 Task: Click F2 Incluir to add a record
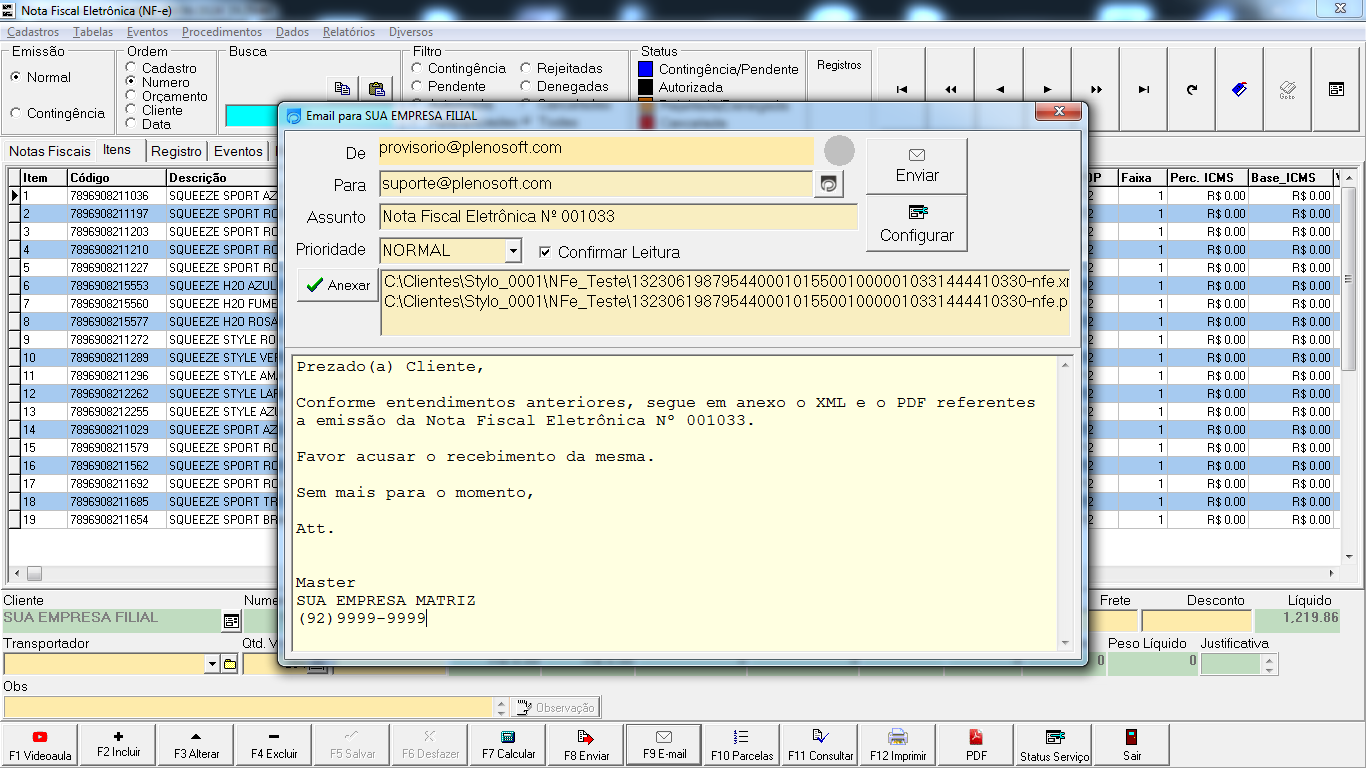118,745
